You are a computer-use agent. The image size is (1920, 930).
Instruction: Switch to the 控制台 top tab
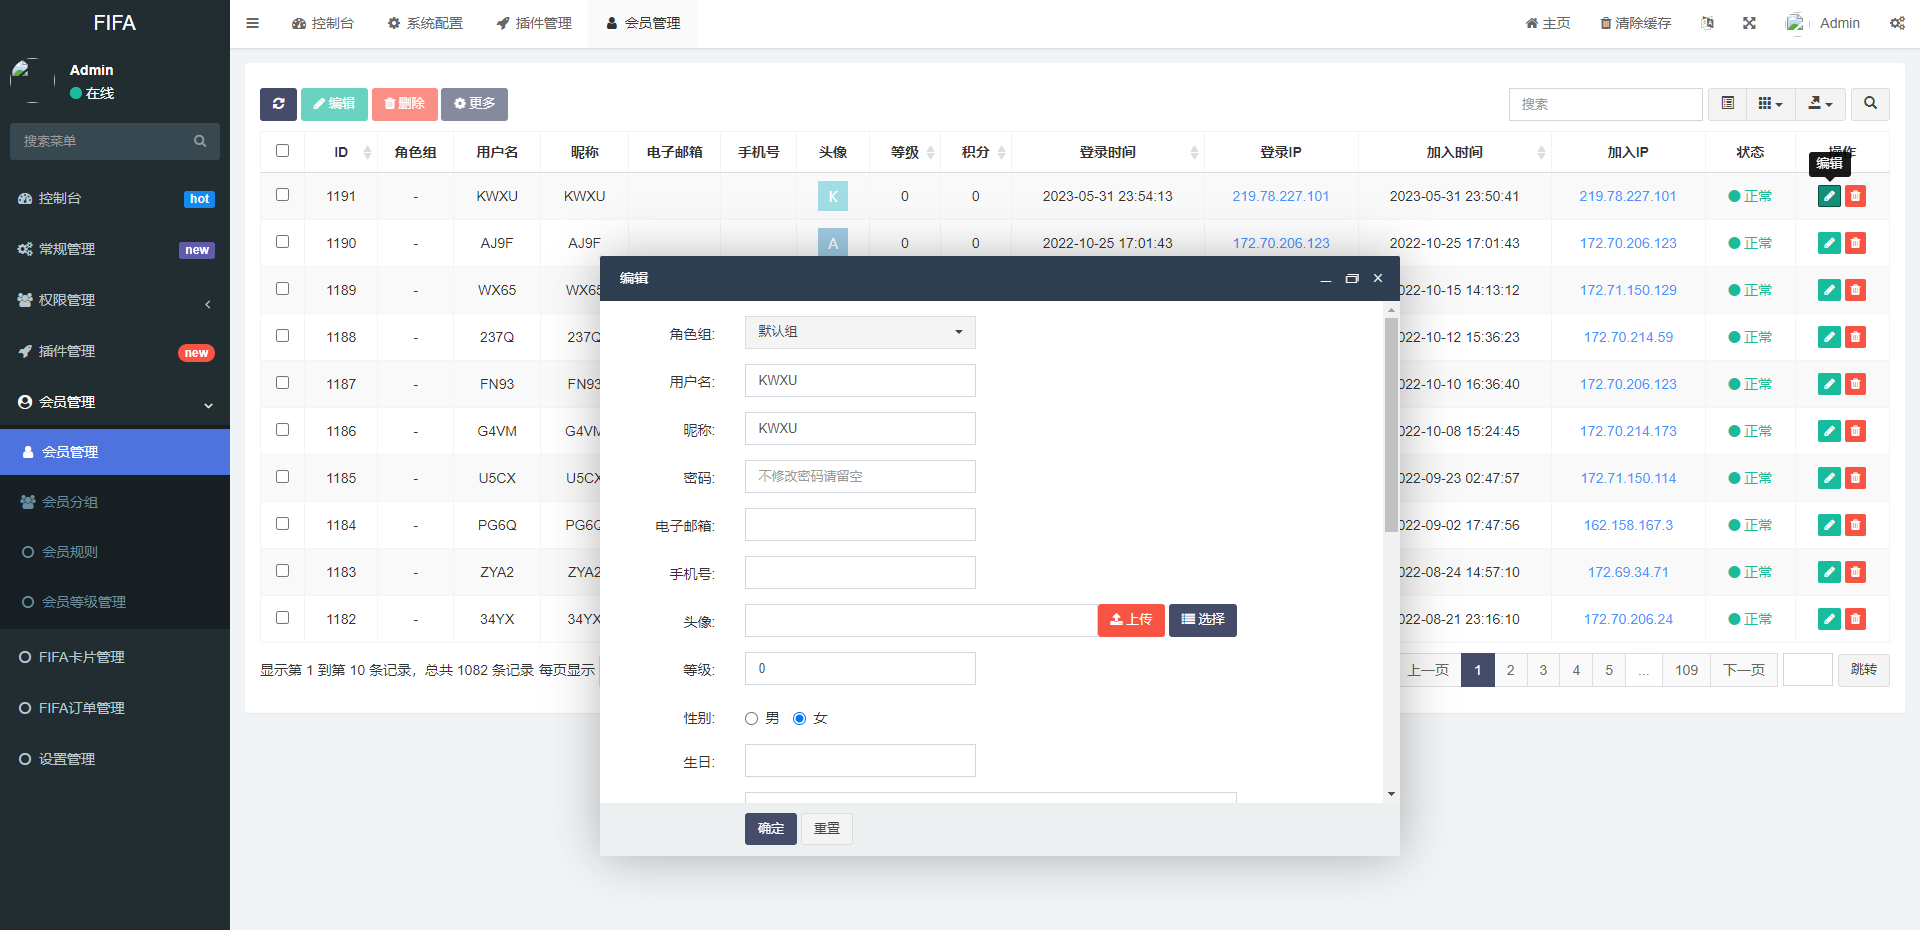323,23
